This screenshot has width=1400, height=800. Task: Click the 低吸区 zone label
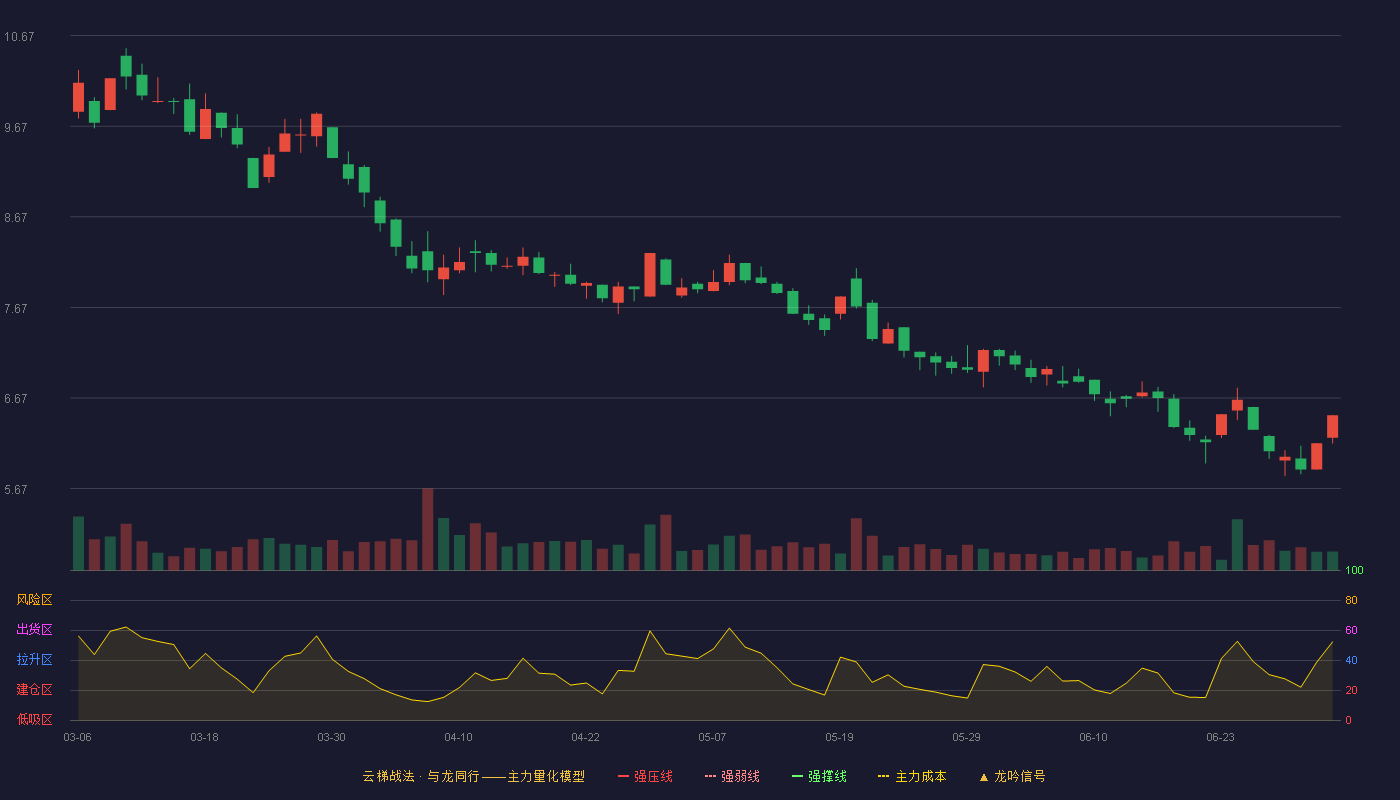click(34, 719)
